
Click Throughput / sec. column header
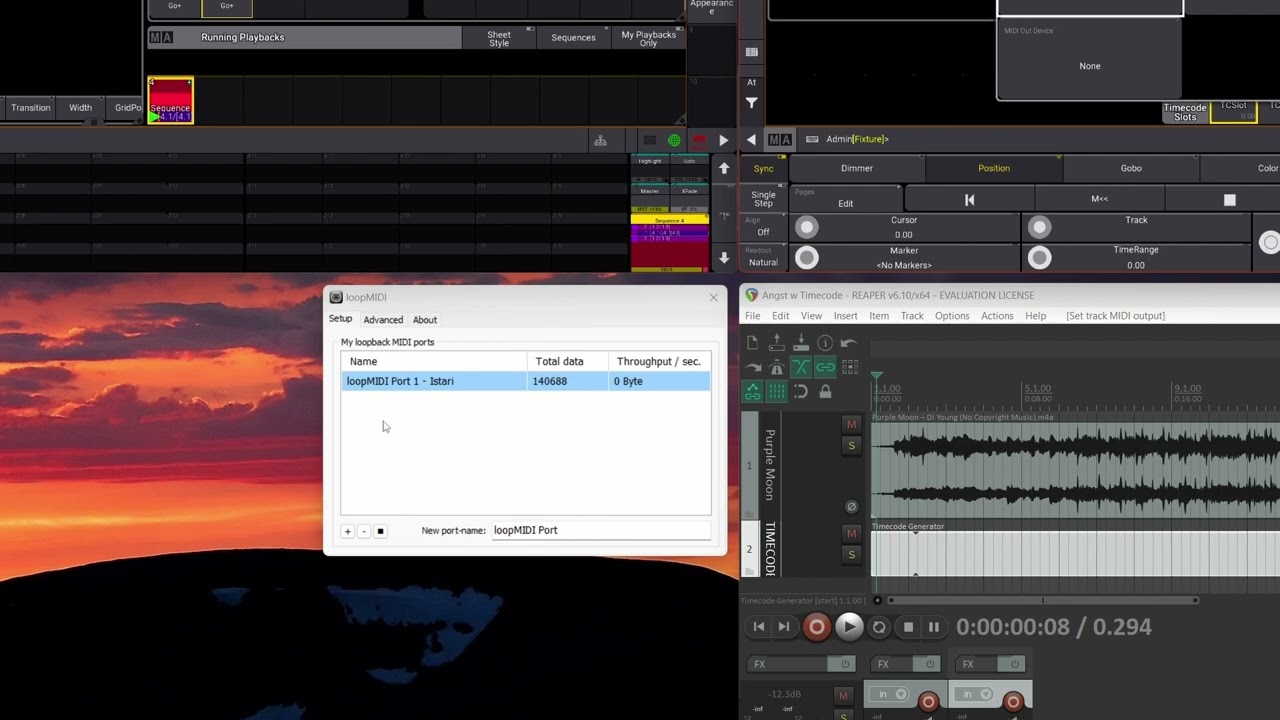coord(659,361)
